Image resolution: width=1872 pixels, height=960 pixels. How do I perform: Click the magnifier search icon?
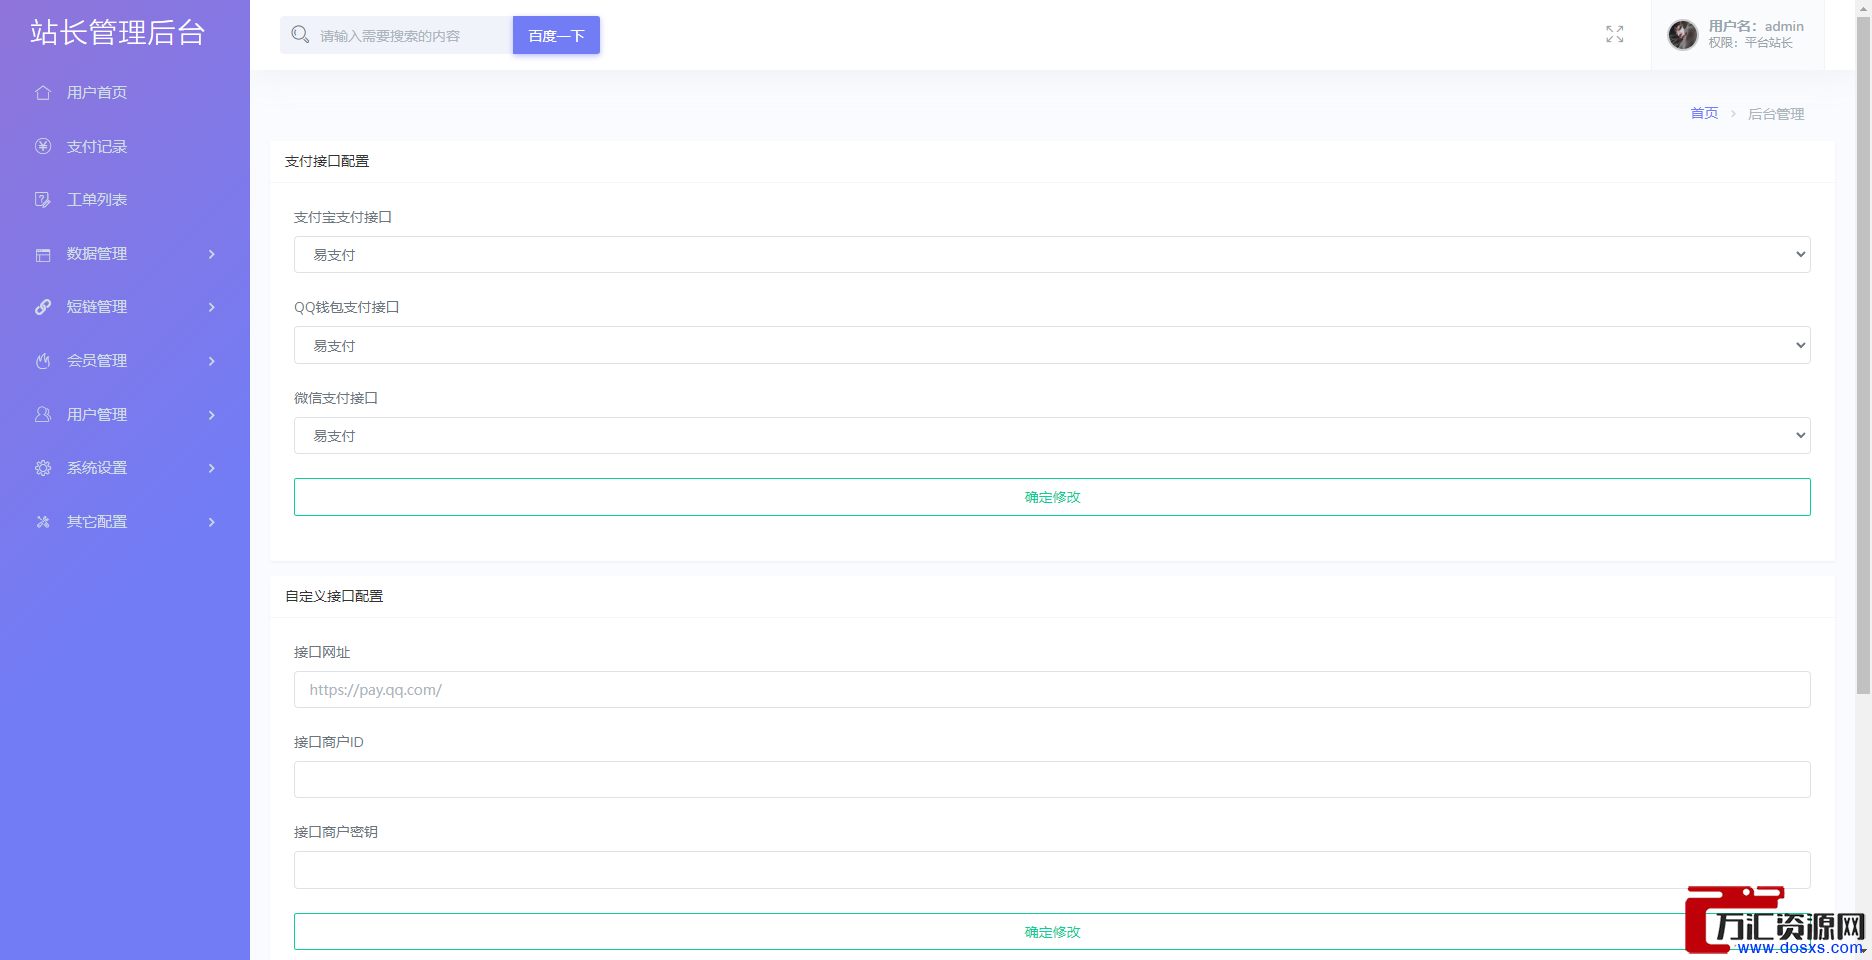300,35
